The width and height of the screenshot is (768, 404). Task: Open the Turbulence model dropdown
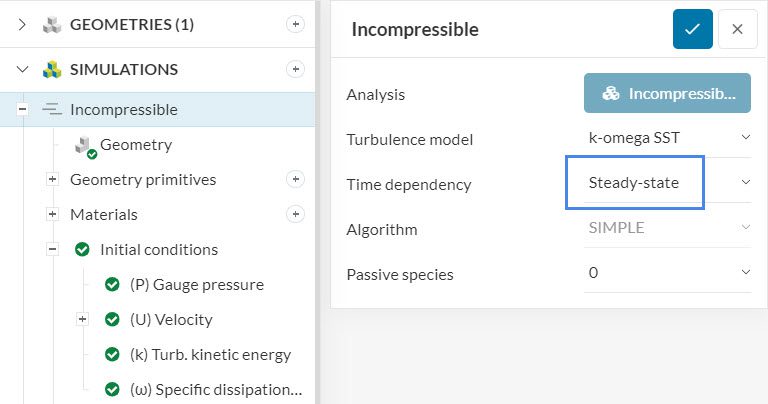pyautogui.click(x=667, y=138)
